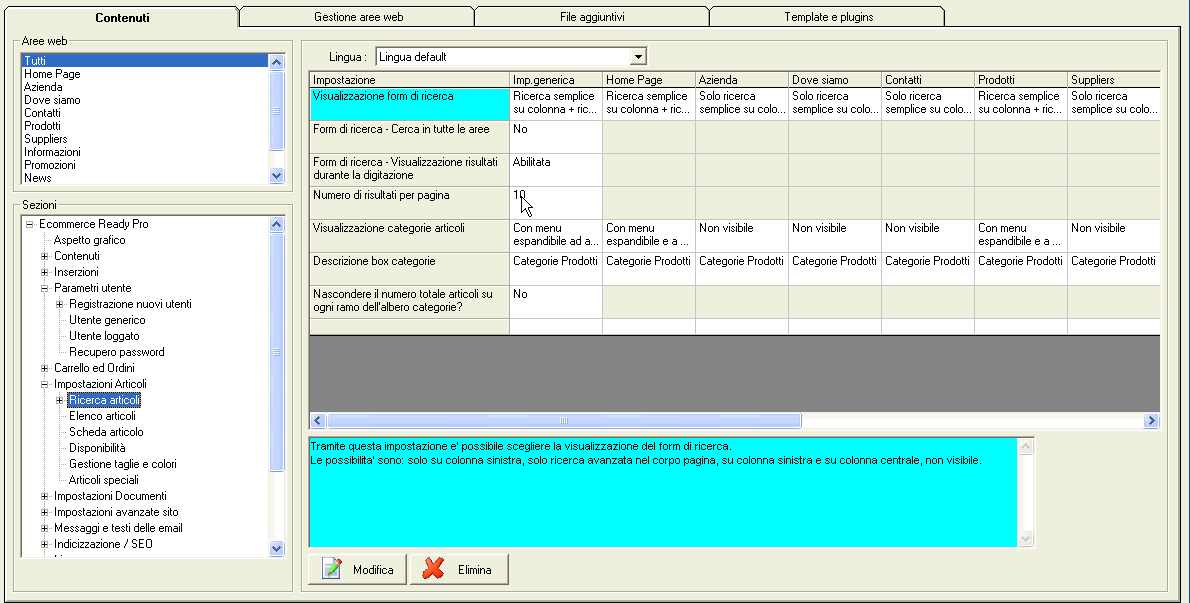Click Sezioni tree scroll up arrow

(x=276, y=225)
